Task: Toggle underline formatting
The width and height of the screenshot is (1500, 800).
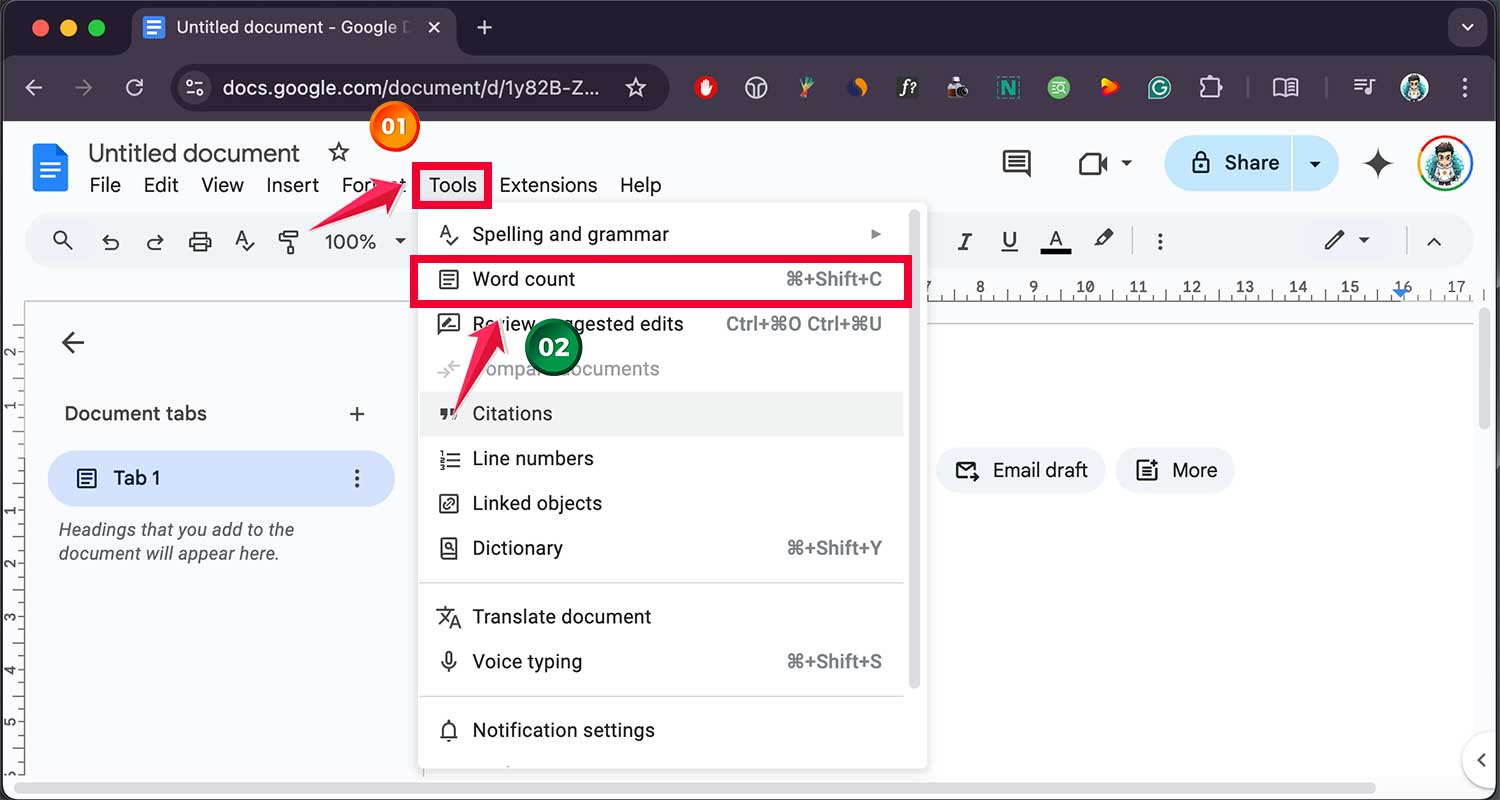Action: pos(1009,240)
